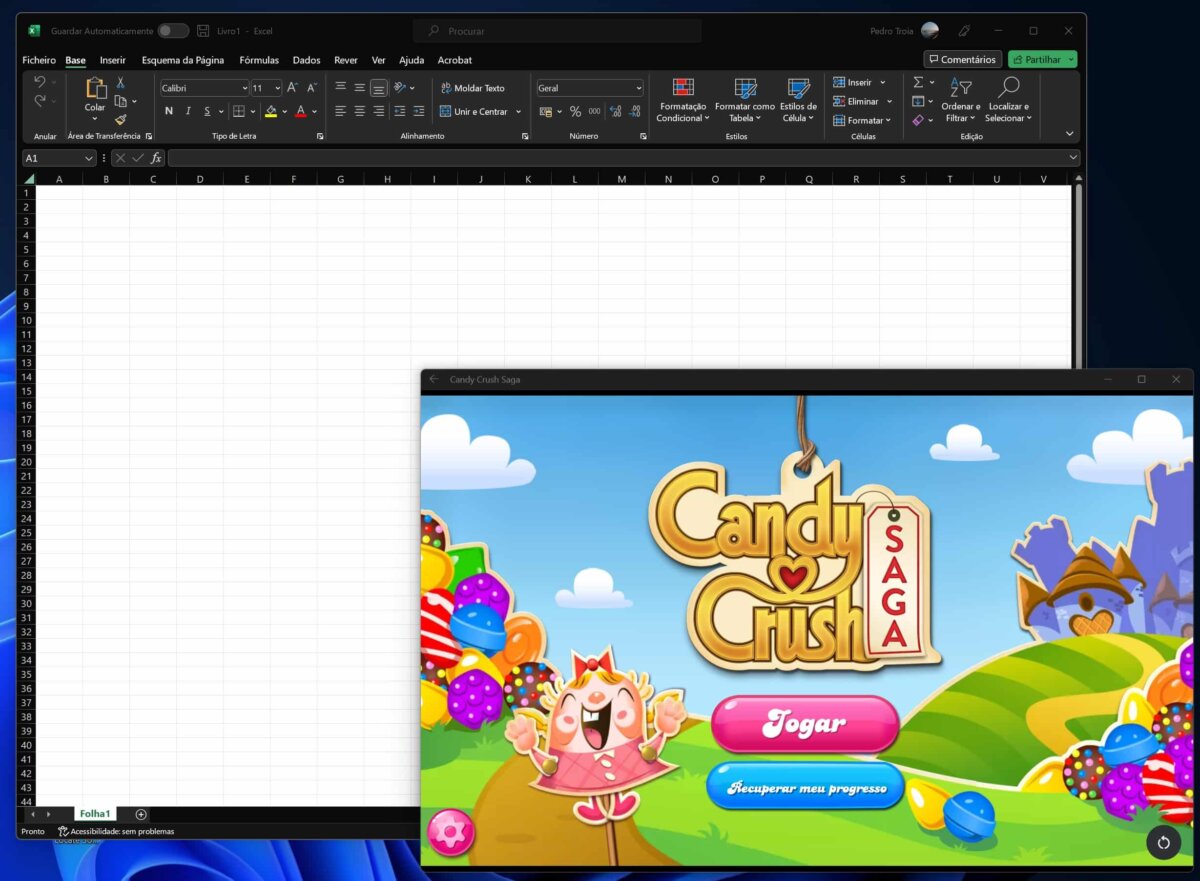
Task: Click the Procurar search box in Excel
Action: point(557,31)
